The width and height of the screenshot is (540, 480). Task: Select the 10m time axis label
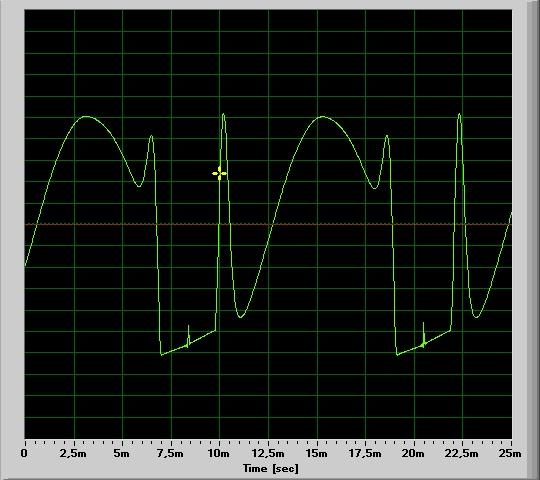[218, 453]
